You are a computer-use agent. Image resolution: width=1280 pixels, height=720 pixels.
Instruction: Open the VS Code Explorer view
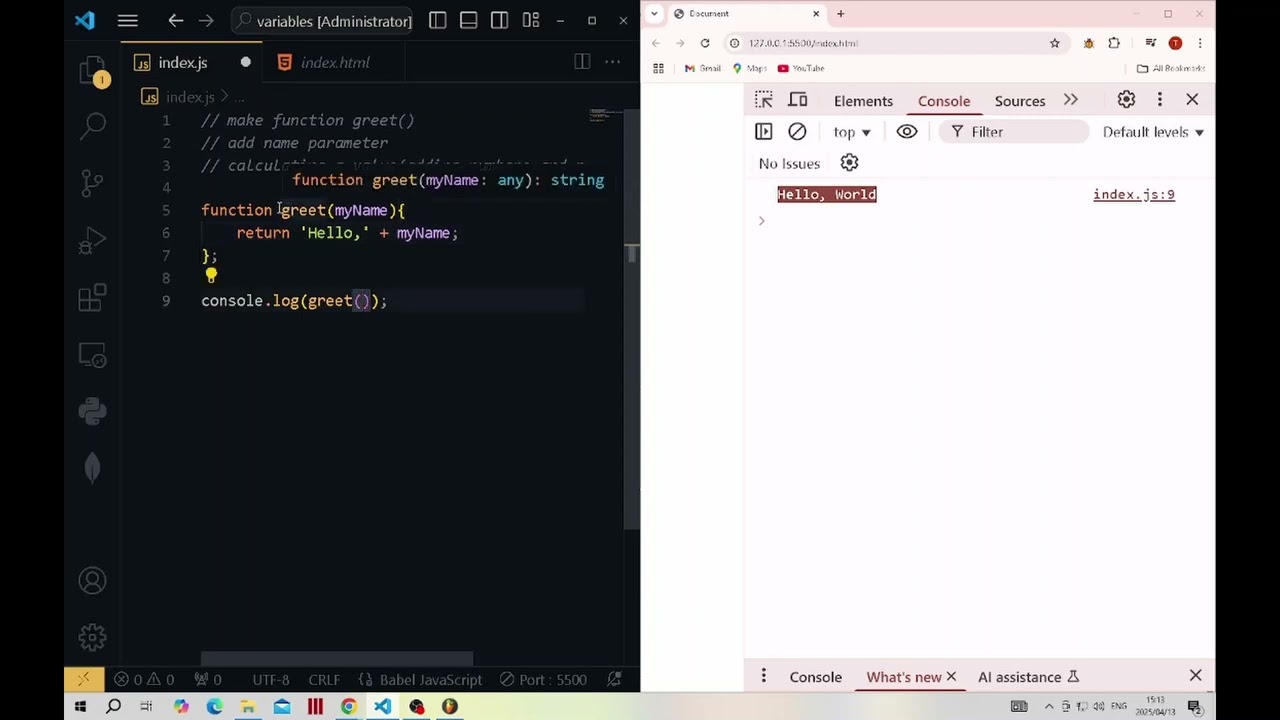[92, 71]
